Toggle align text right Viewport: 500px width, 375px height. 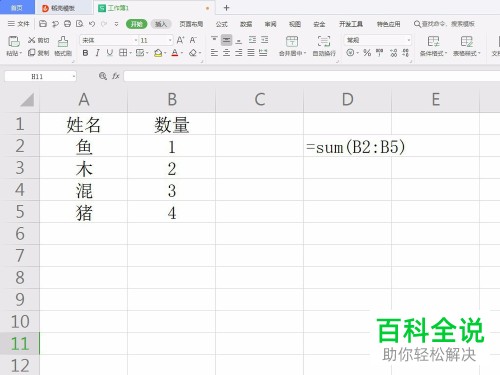tap(239, 53)
